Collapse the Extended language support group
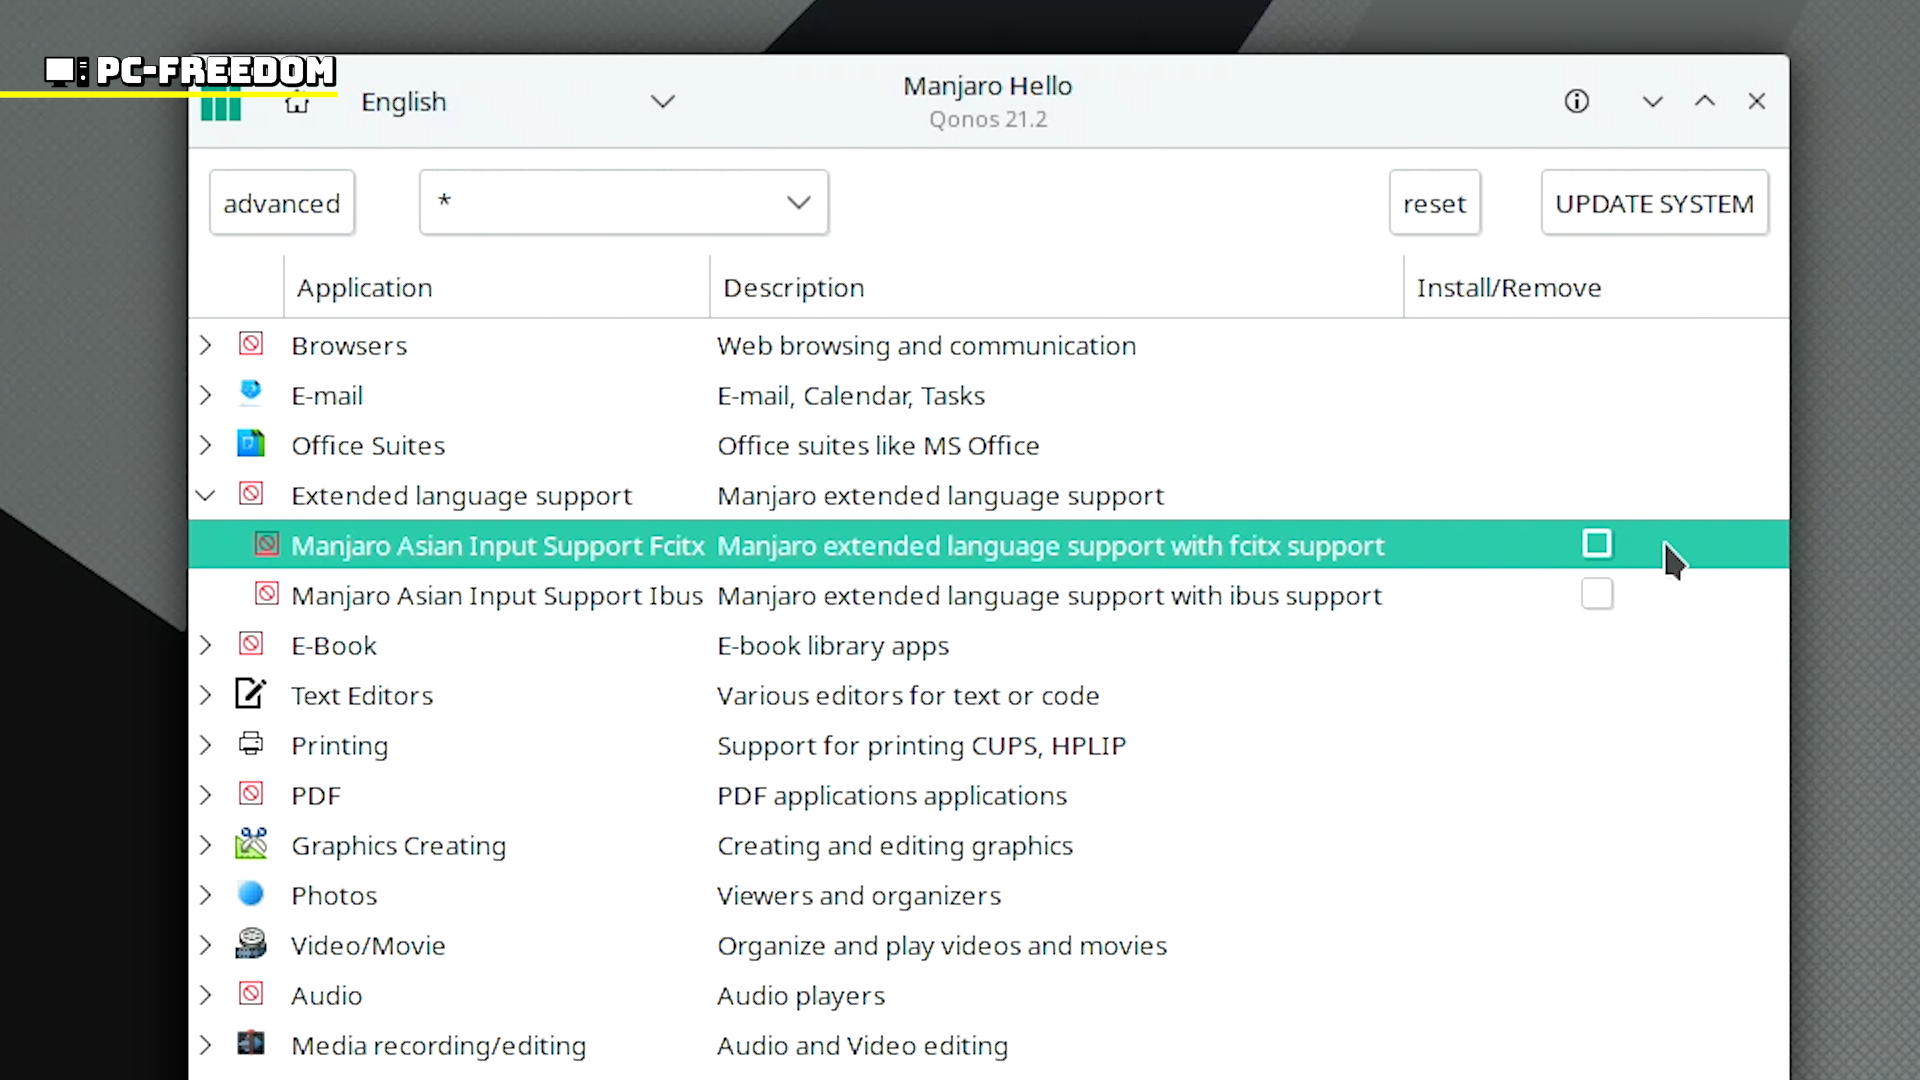The image size is (1920, 1080). 206,495
